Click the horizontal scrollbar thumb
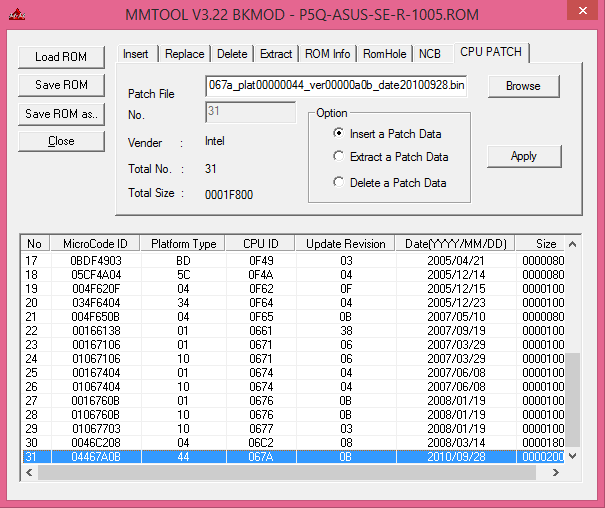605x508 pixels. coord(287,473)
